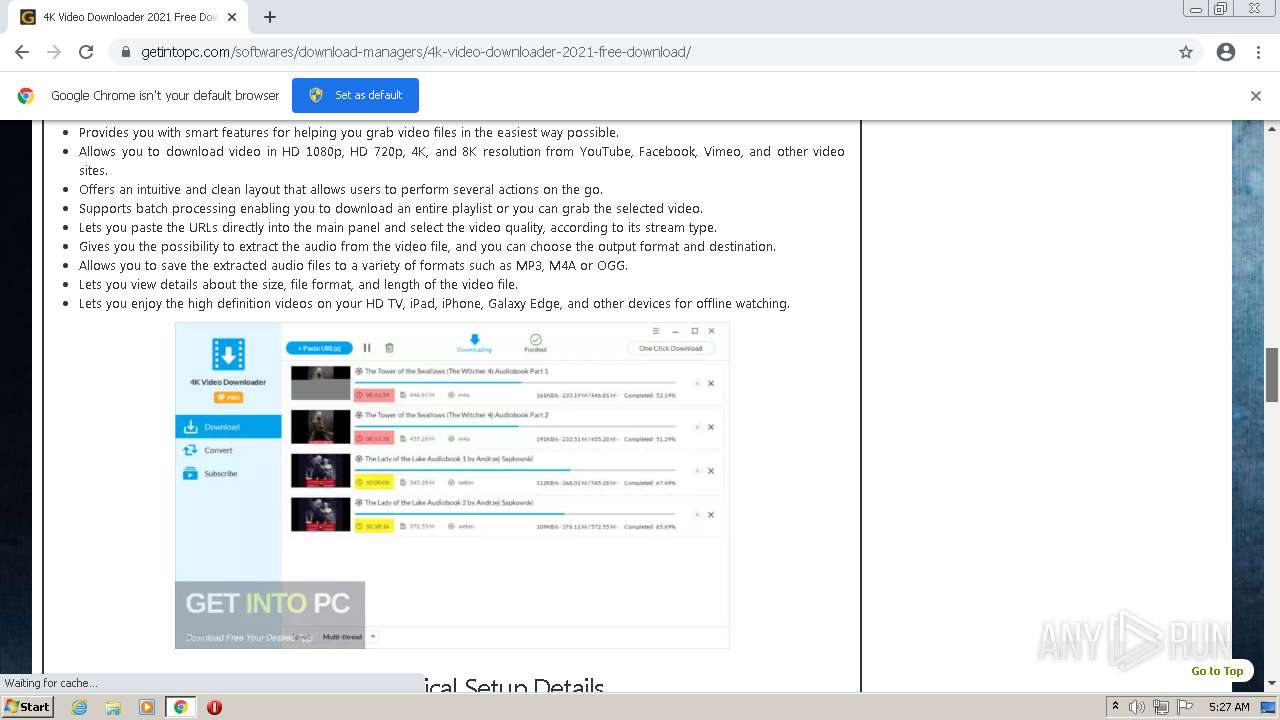Viewport: 1280px width, 720px height.
Task: Click the pause icon in the app screenshot
Action: click(367, 348)
